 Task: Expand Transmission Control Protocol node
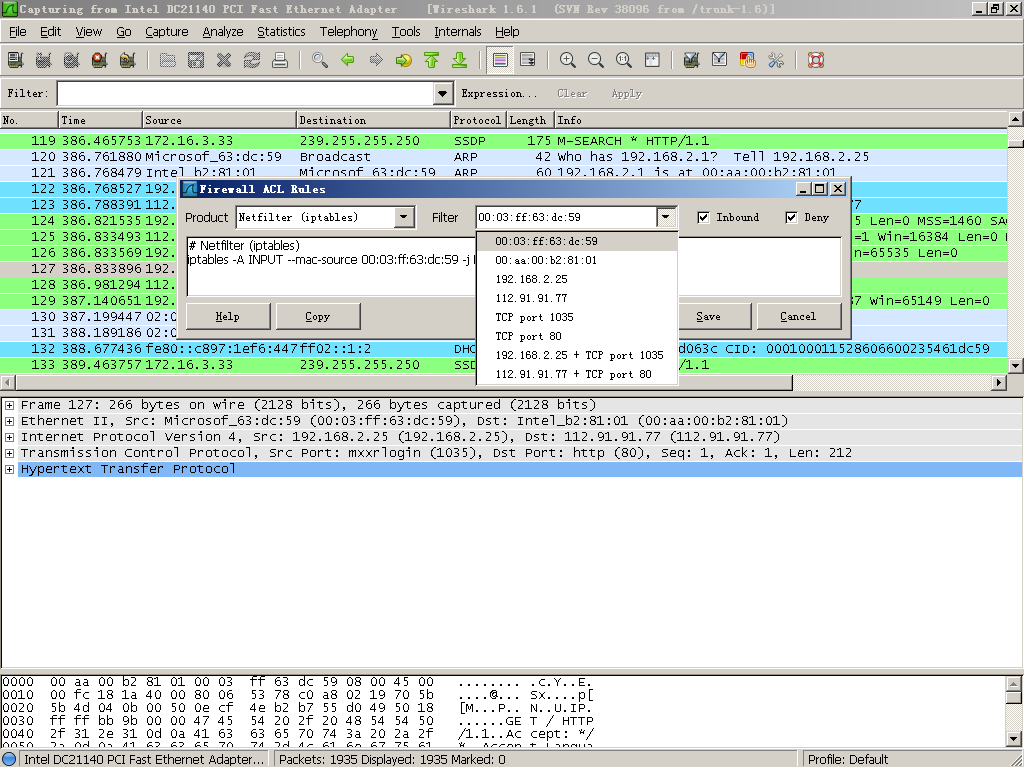click(x=9, y=453)
